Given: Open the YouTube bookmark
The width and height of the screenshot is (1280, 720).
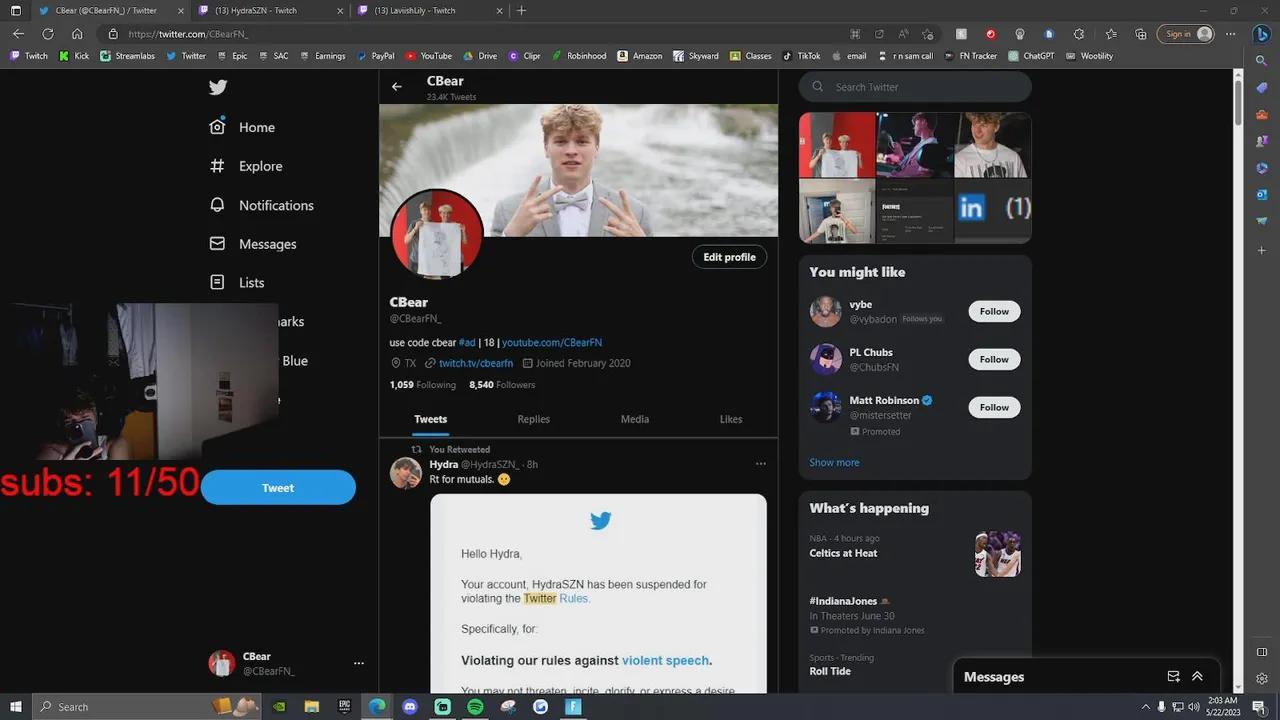Looking at the screenshot, I should pos(429,56).
